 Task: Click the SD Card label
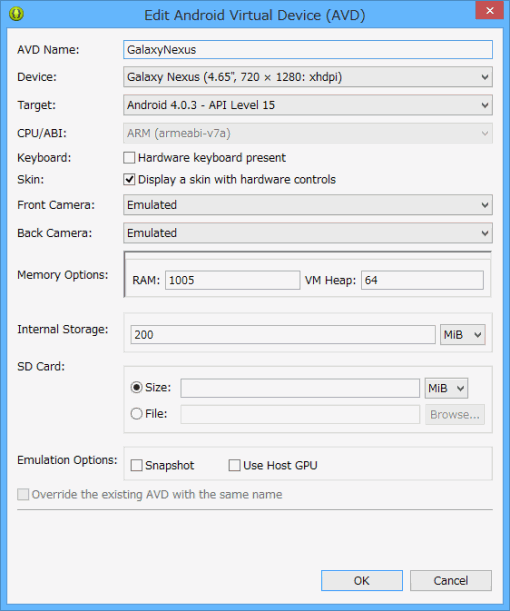pyautogui.click(x=41, y=367)
